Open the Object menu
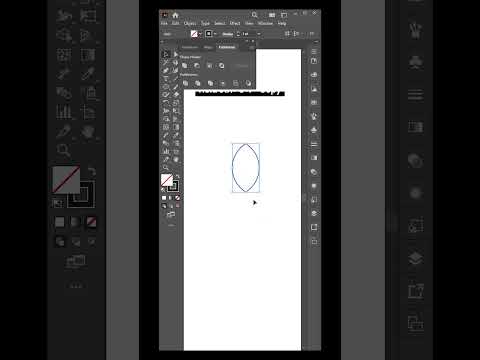Image resolution: width=480 pixels, height=360 pixels. pos(190,23)
